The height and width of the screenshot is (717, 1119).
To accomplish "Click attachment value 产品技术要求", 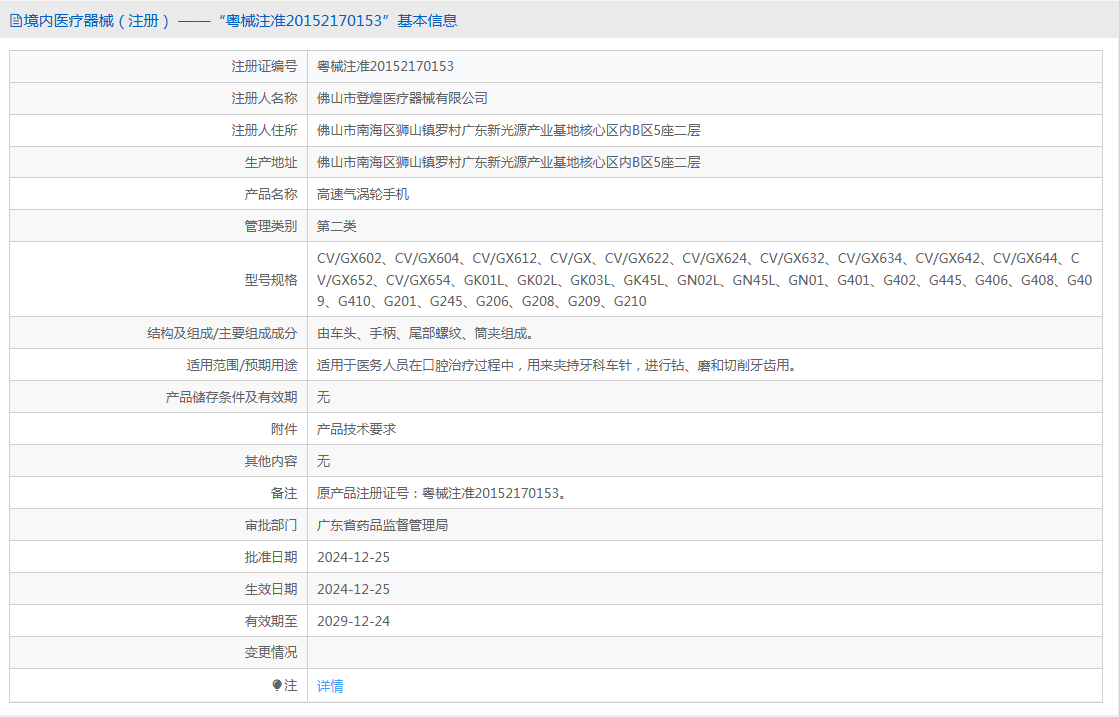I will pyautogui.click(x=356, y=429).
